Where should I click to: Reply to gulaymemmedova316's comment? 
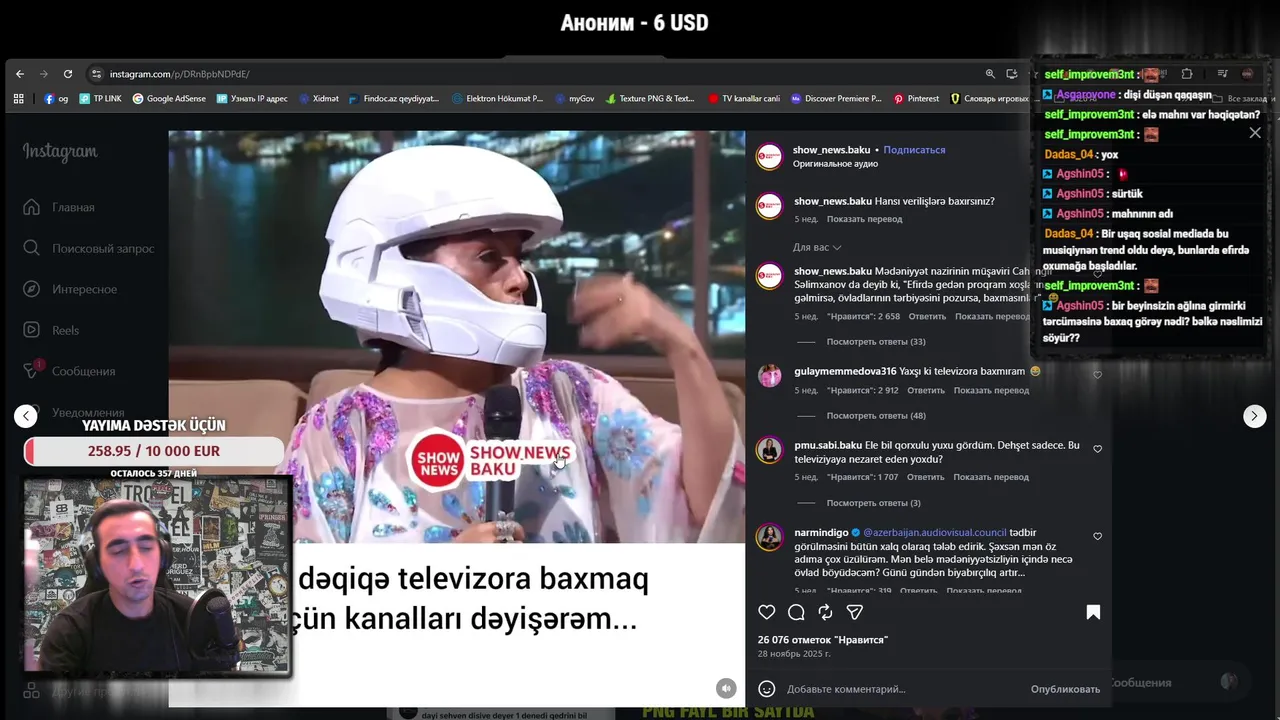[x=925, y=391]
